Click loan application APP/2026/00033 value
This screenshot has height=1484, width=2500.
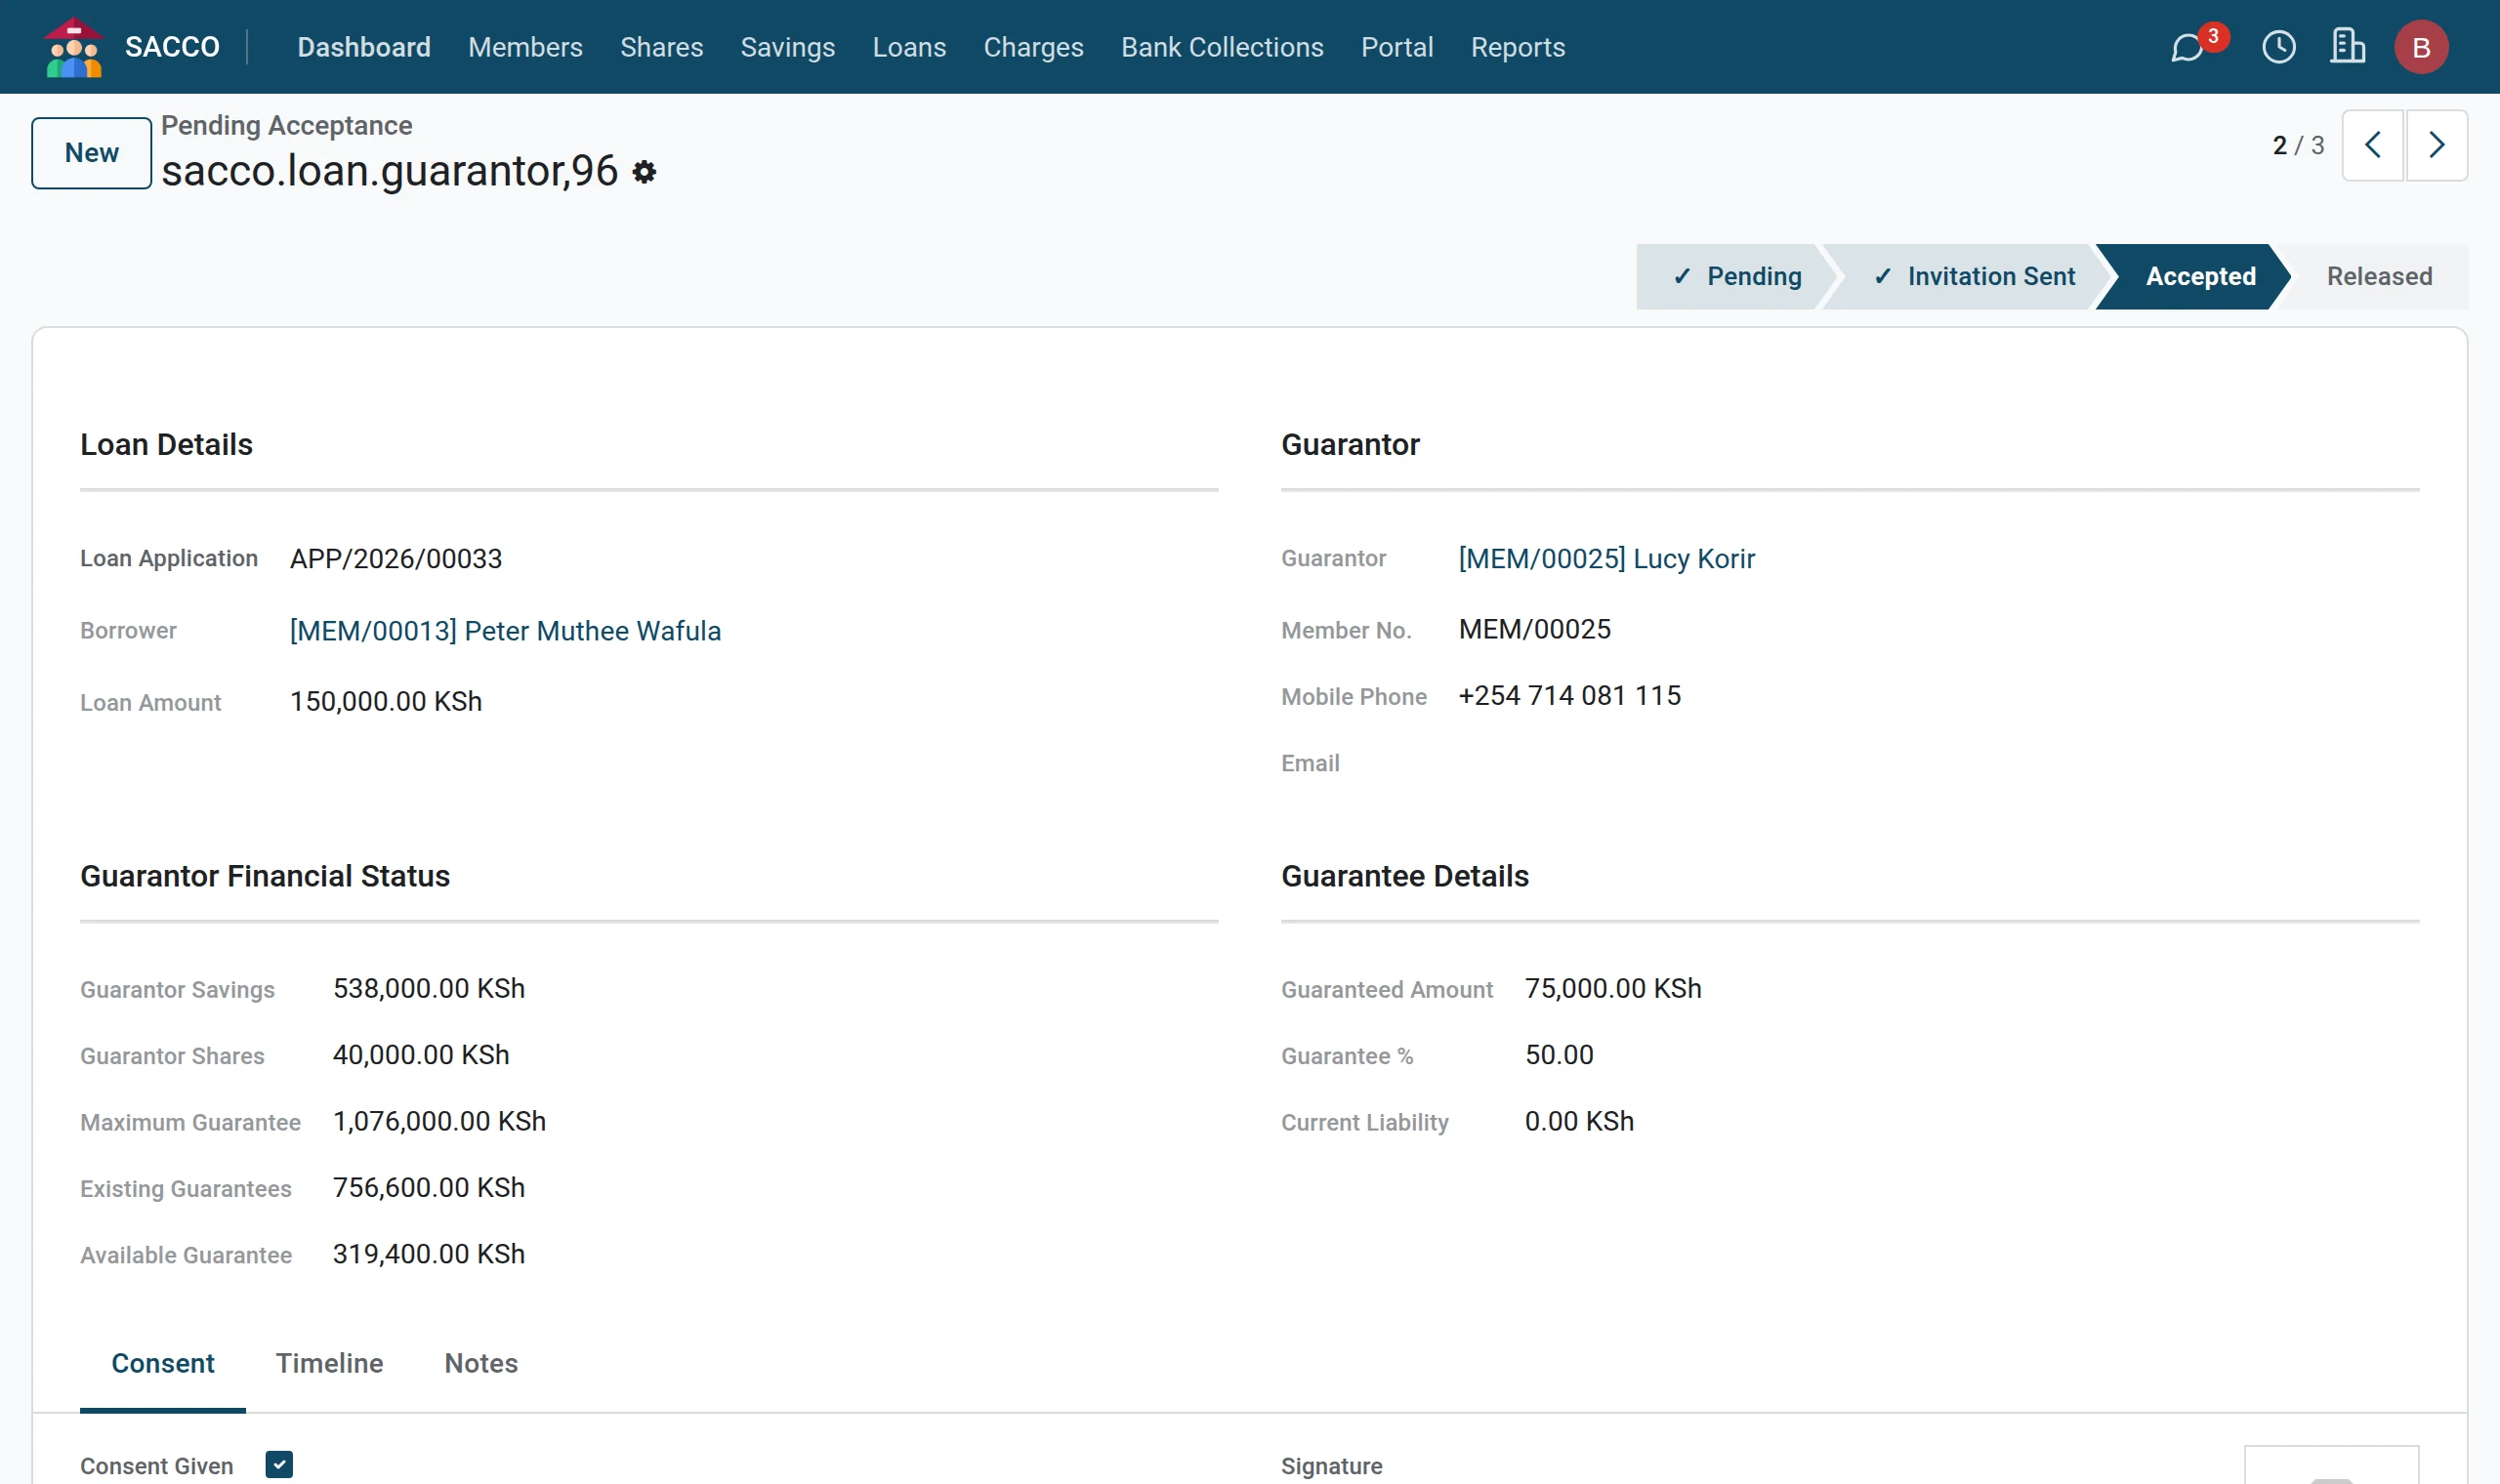[396, 558]
